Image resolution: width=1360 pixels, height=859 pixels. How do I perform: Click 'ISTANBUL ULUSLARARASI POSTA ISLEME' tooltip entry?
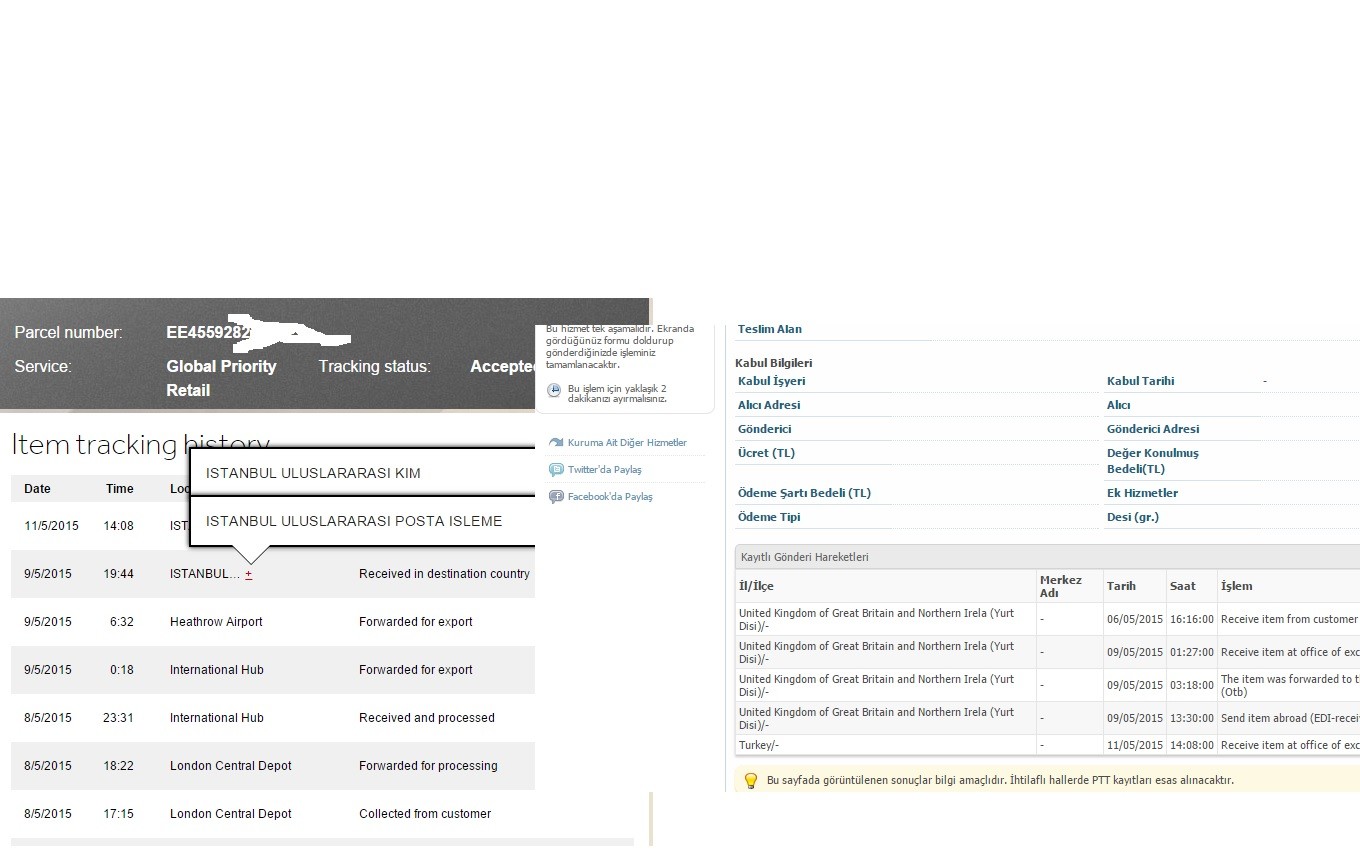(x=354, y=522)
